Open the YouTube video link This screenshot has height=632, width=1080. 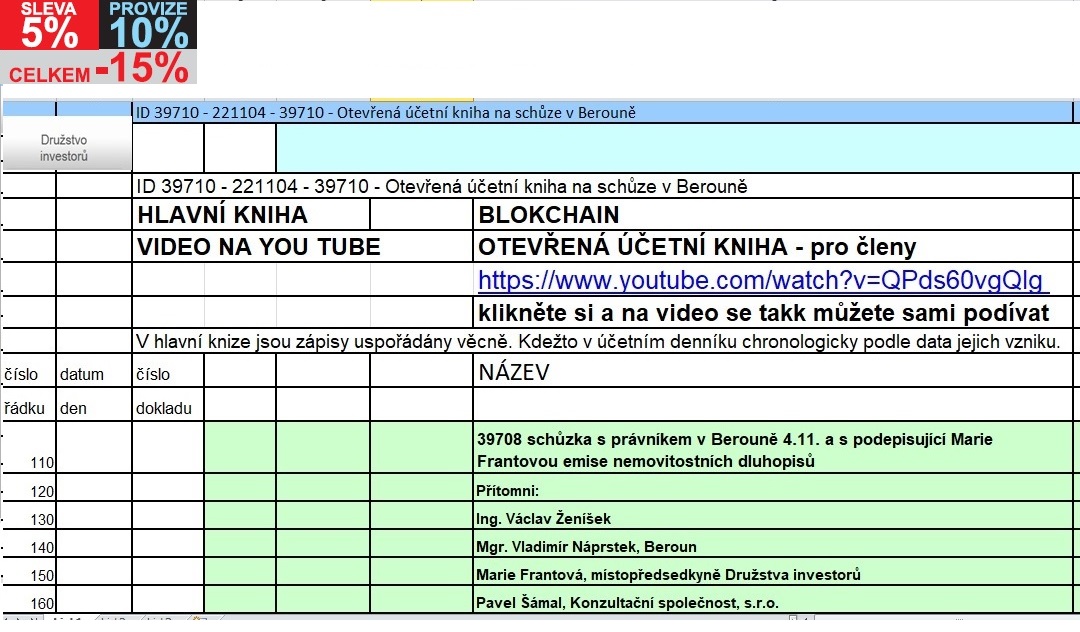763,280
